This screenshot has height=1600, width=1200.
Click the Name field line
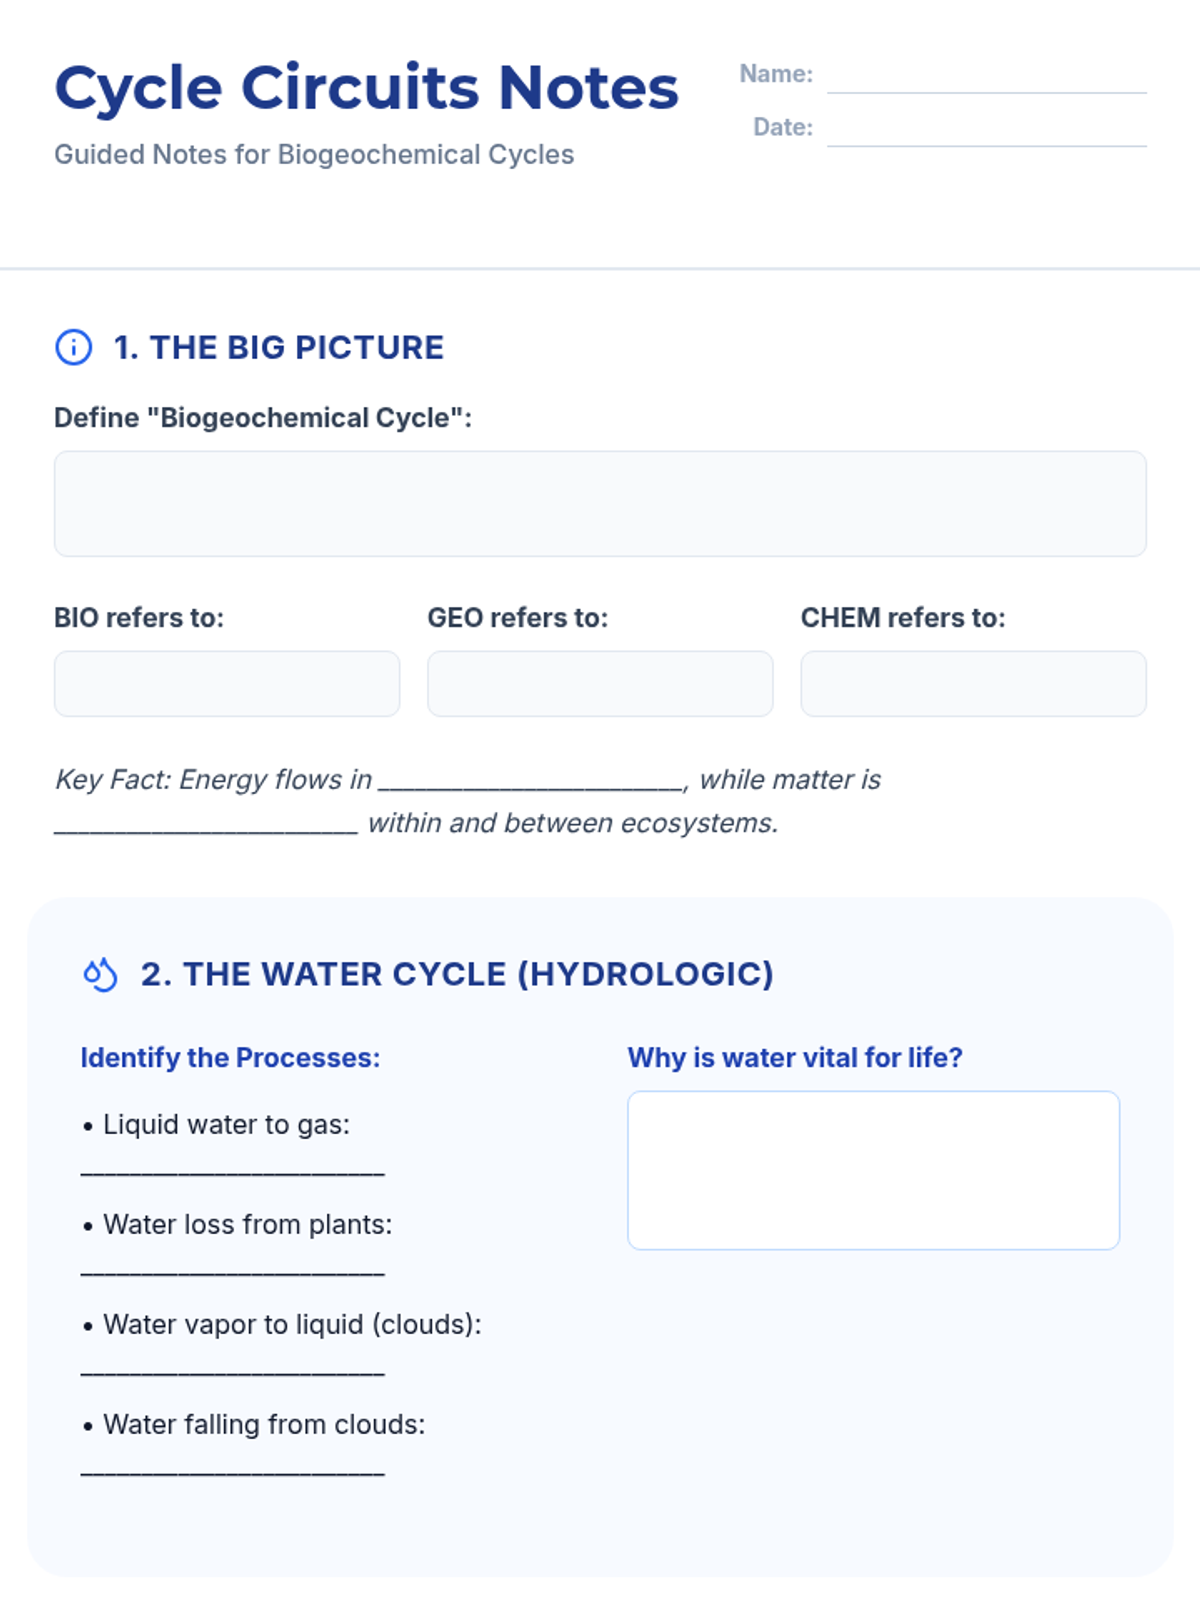[x=986, y=78]
